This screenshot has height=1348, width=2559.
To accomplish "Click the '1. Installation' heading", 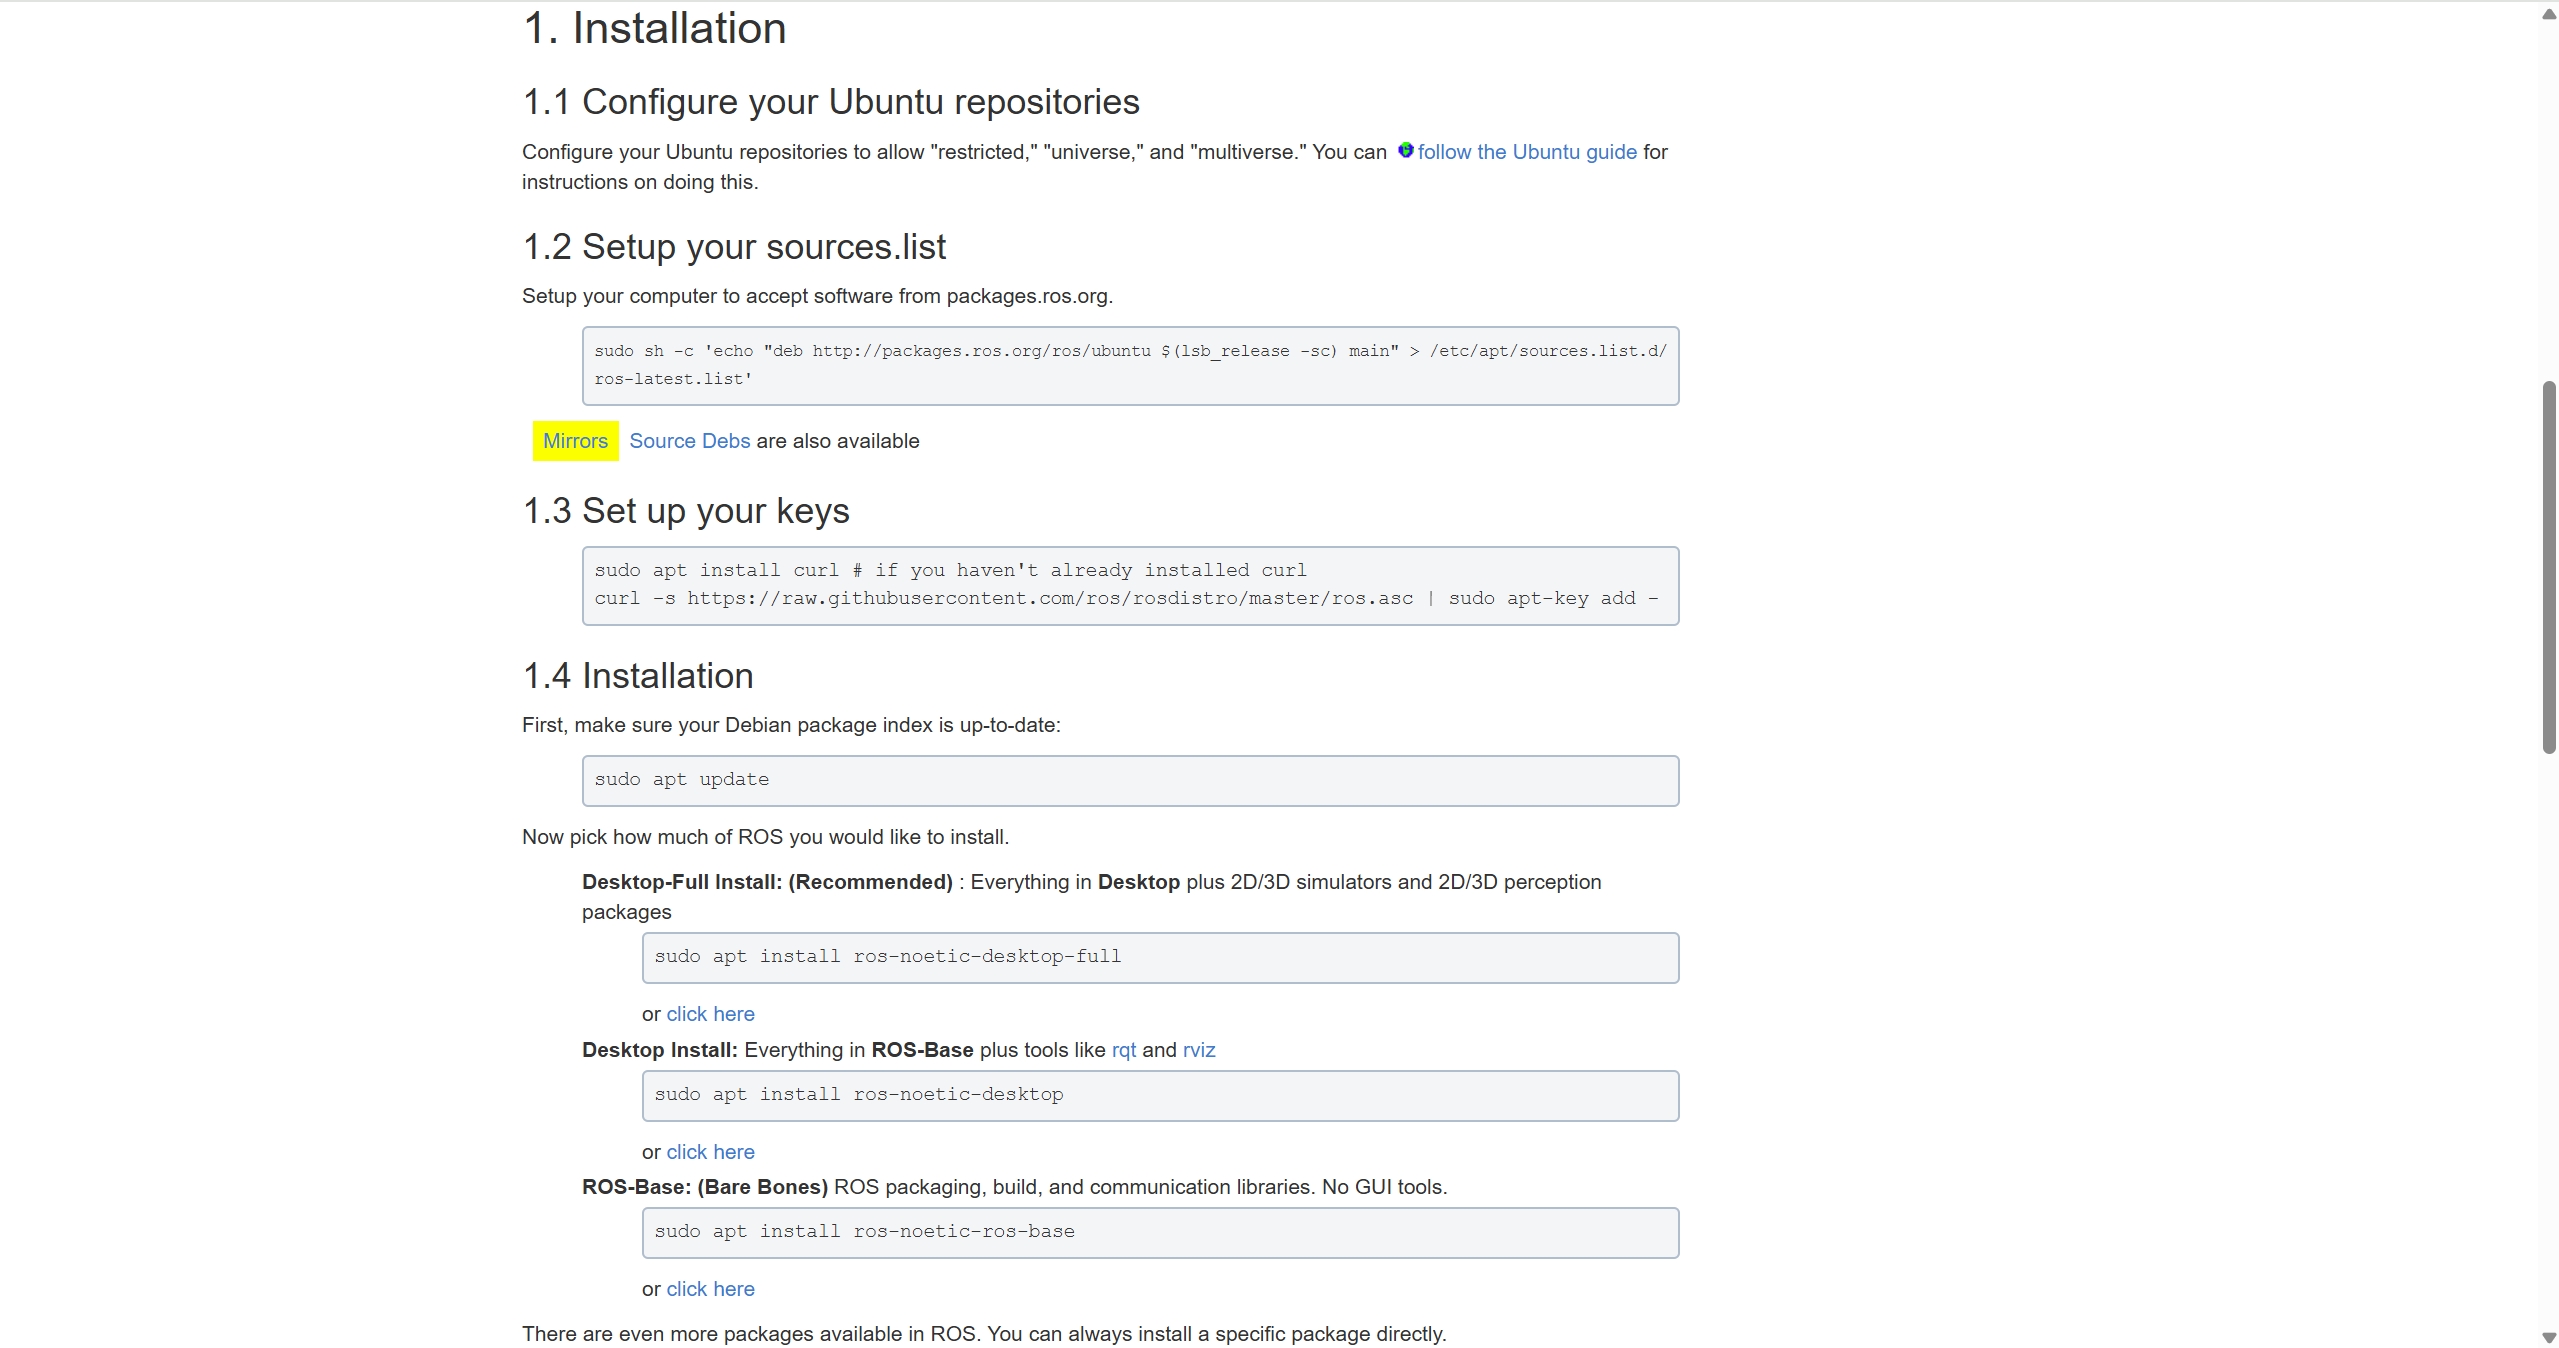I will click(x=654, y=28).
